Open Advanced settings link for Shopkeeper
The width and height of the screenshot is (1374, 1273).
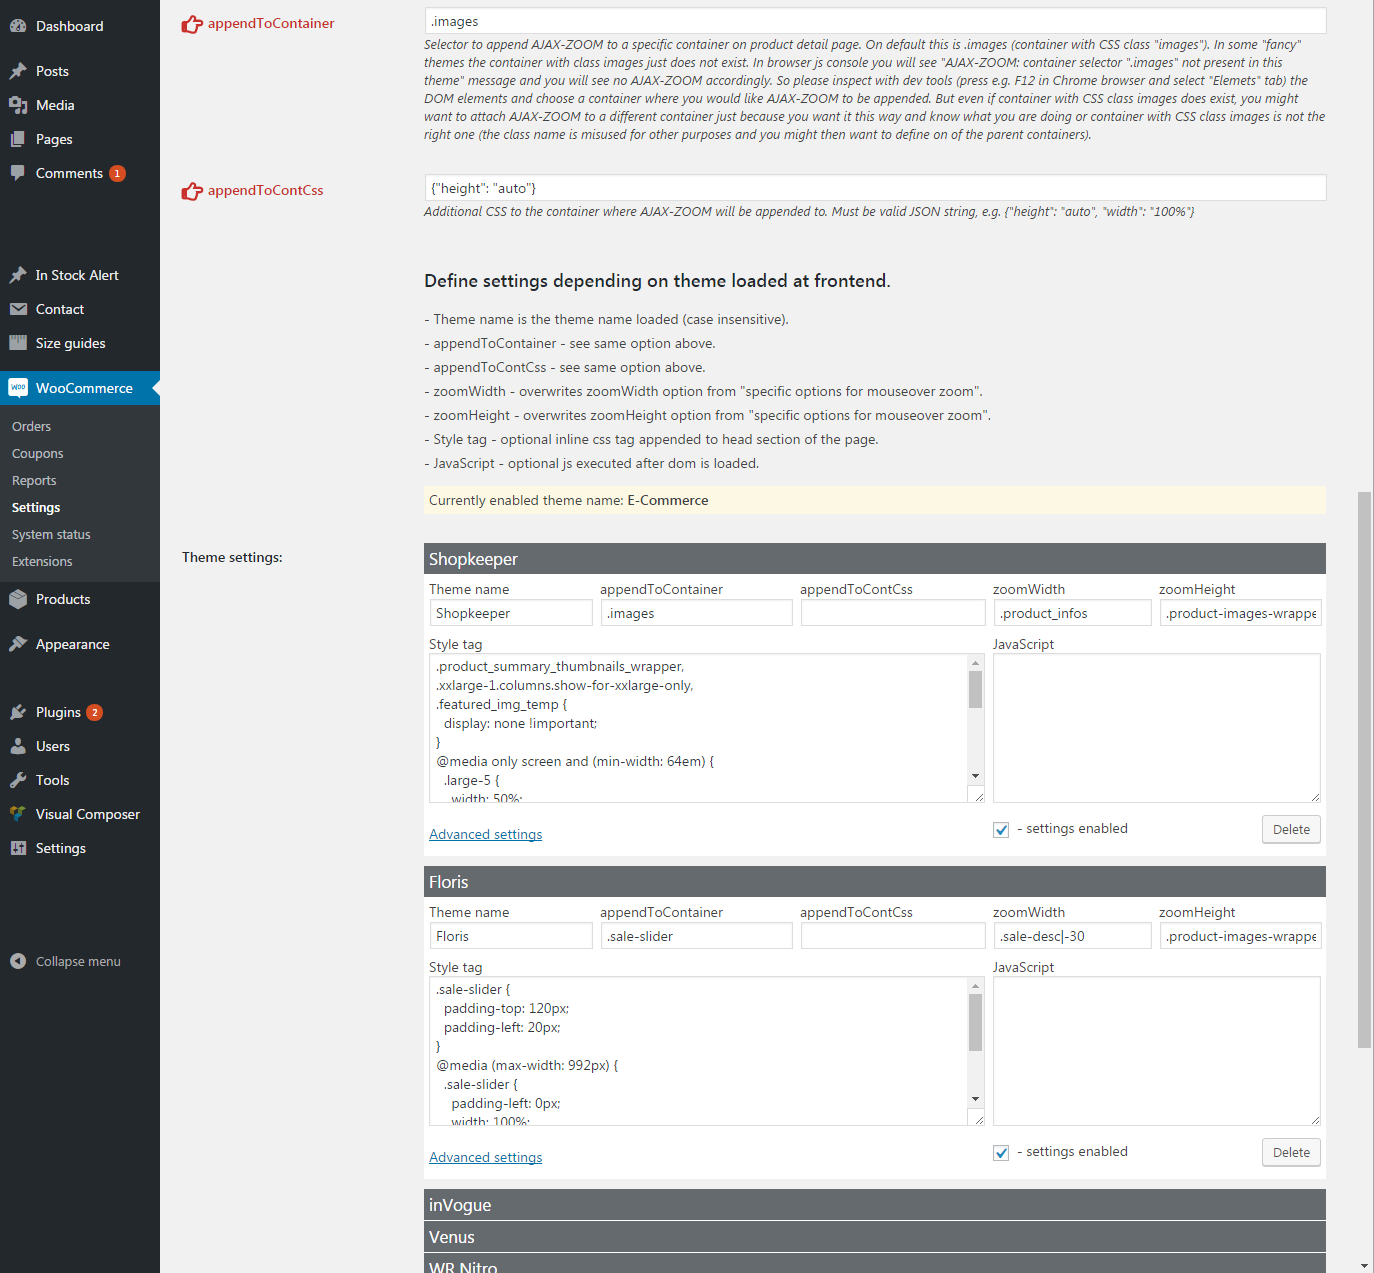pos(486,834)
